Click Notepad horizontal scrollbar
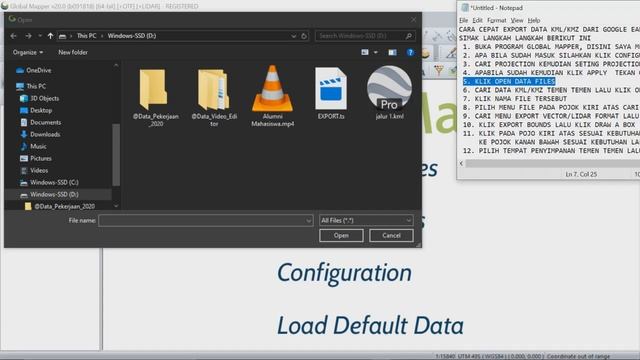This screenshot has height=360, width=640. (x=553, y=164)
